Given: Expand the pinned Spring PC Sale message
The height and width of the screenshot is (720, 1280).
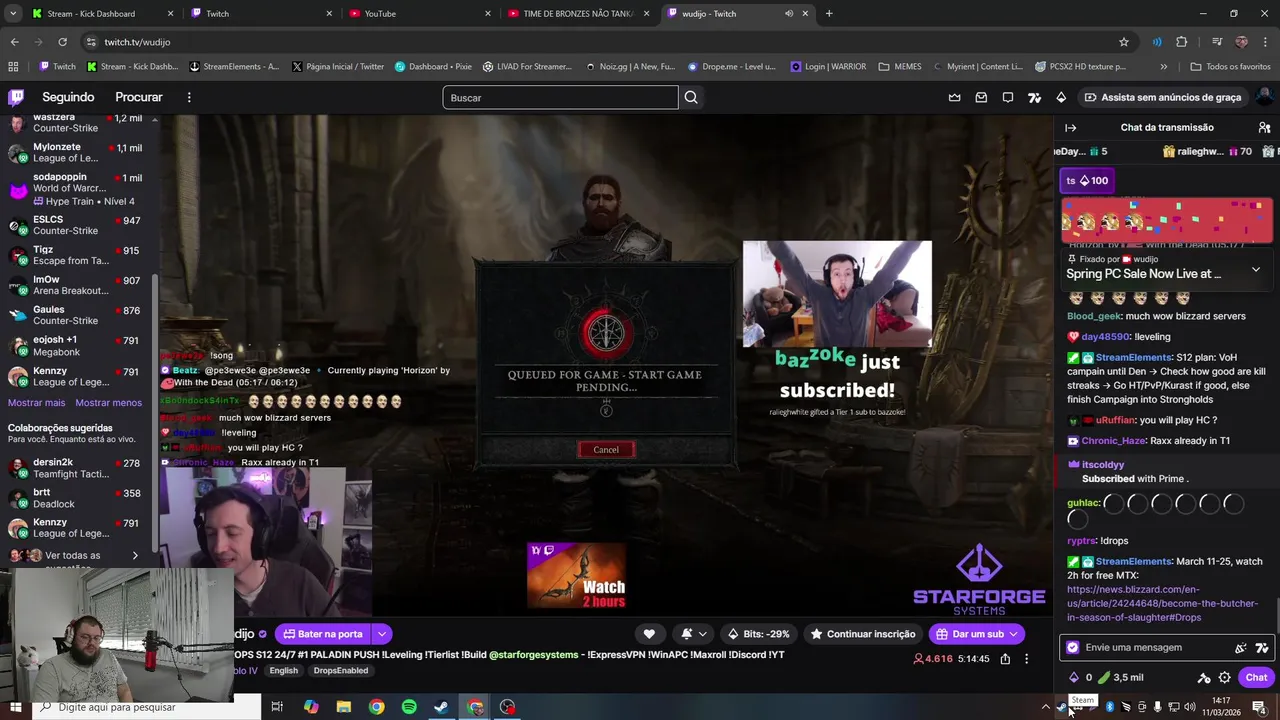Looking at the screenshot, I should [x=1256, y=270].
